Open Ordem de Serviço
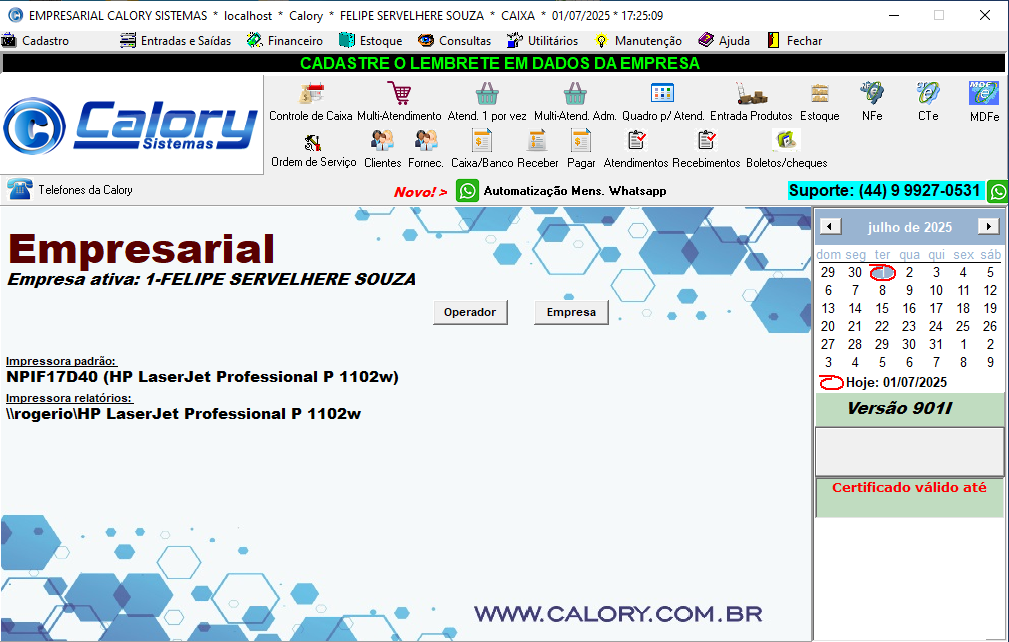 pyautogui.click(x=313, y=148)
